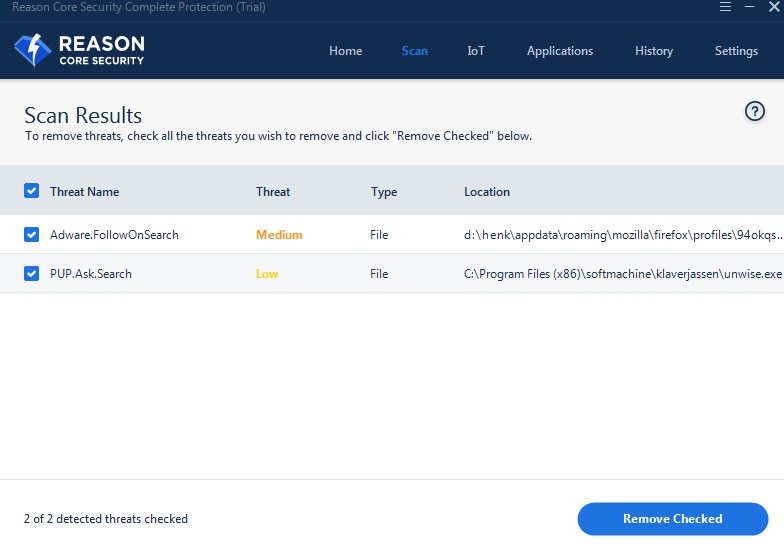Click the Medium threat level label
The width and height of the screenshot is (784, 554).
[279, 234]
